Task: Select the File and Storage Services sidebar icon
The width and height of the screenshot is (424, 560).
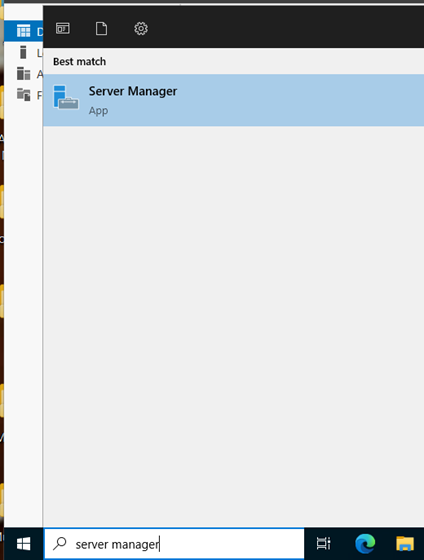Action: pyautogui.click(x=24, y=95)
